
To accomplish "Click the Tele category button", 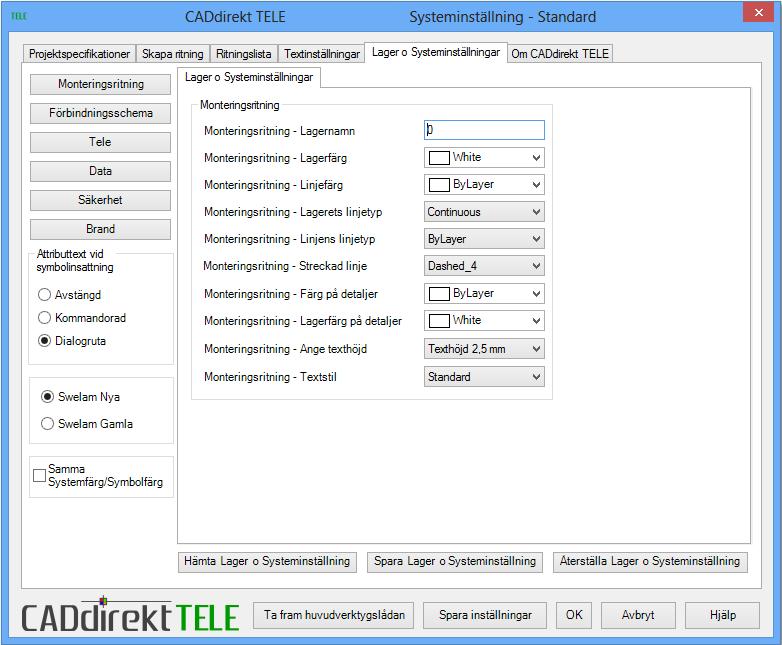I will point(100,142).
